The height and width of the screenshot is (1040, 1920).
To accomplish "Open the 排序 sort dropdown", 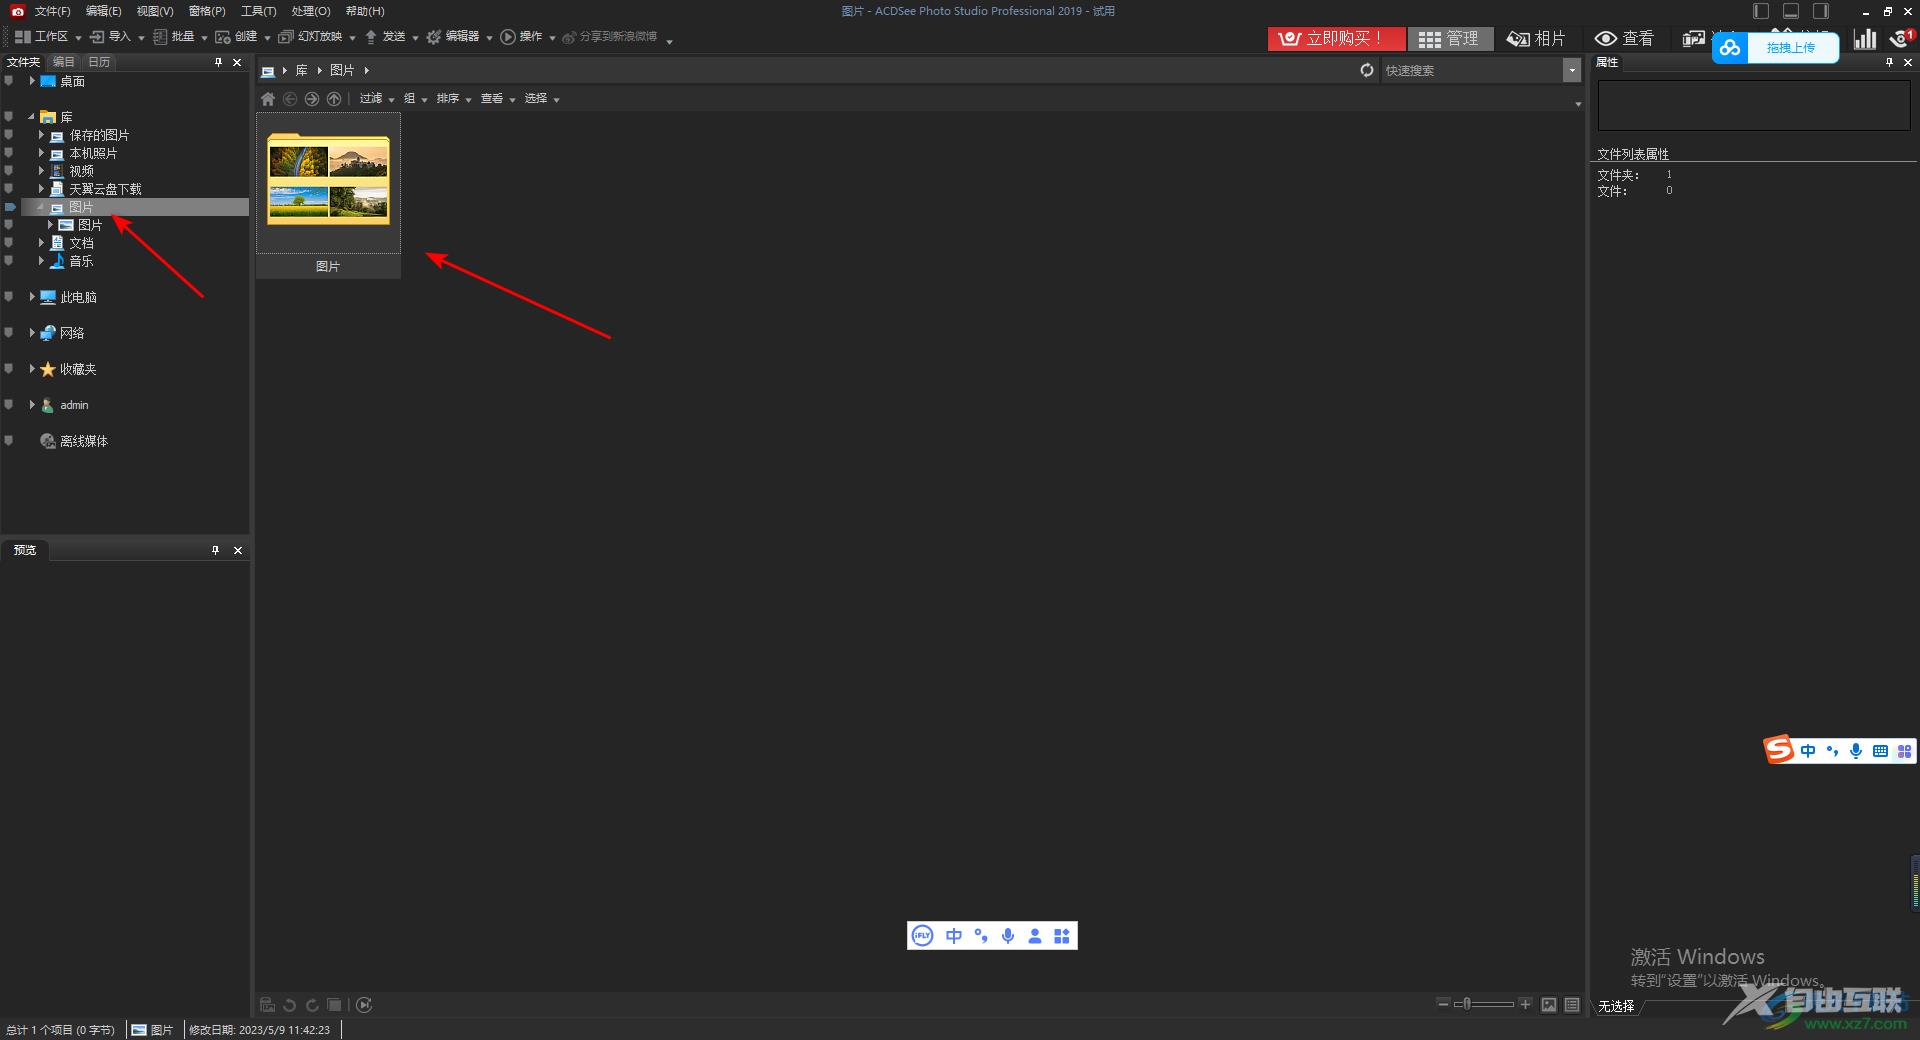I will (454, 99).
